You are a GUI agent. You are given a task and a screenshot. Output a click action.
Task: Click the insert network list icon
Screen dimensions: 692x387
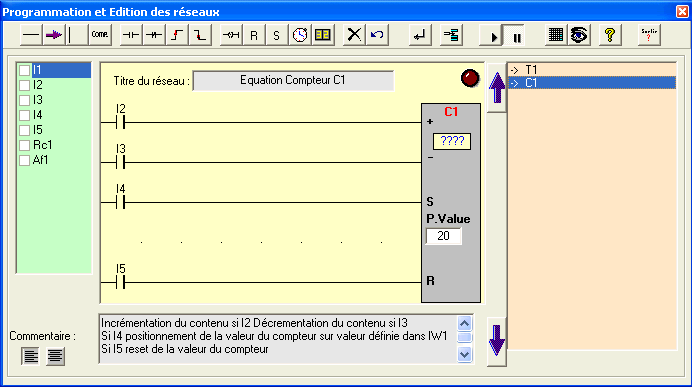click(451, 35)
